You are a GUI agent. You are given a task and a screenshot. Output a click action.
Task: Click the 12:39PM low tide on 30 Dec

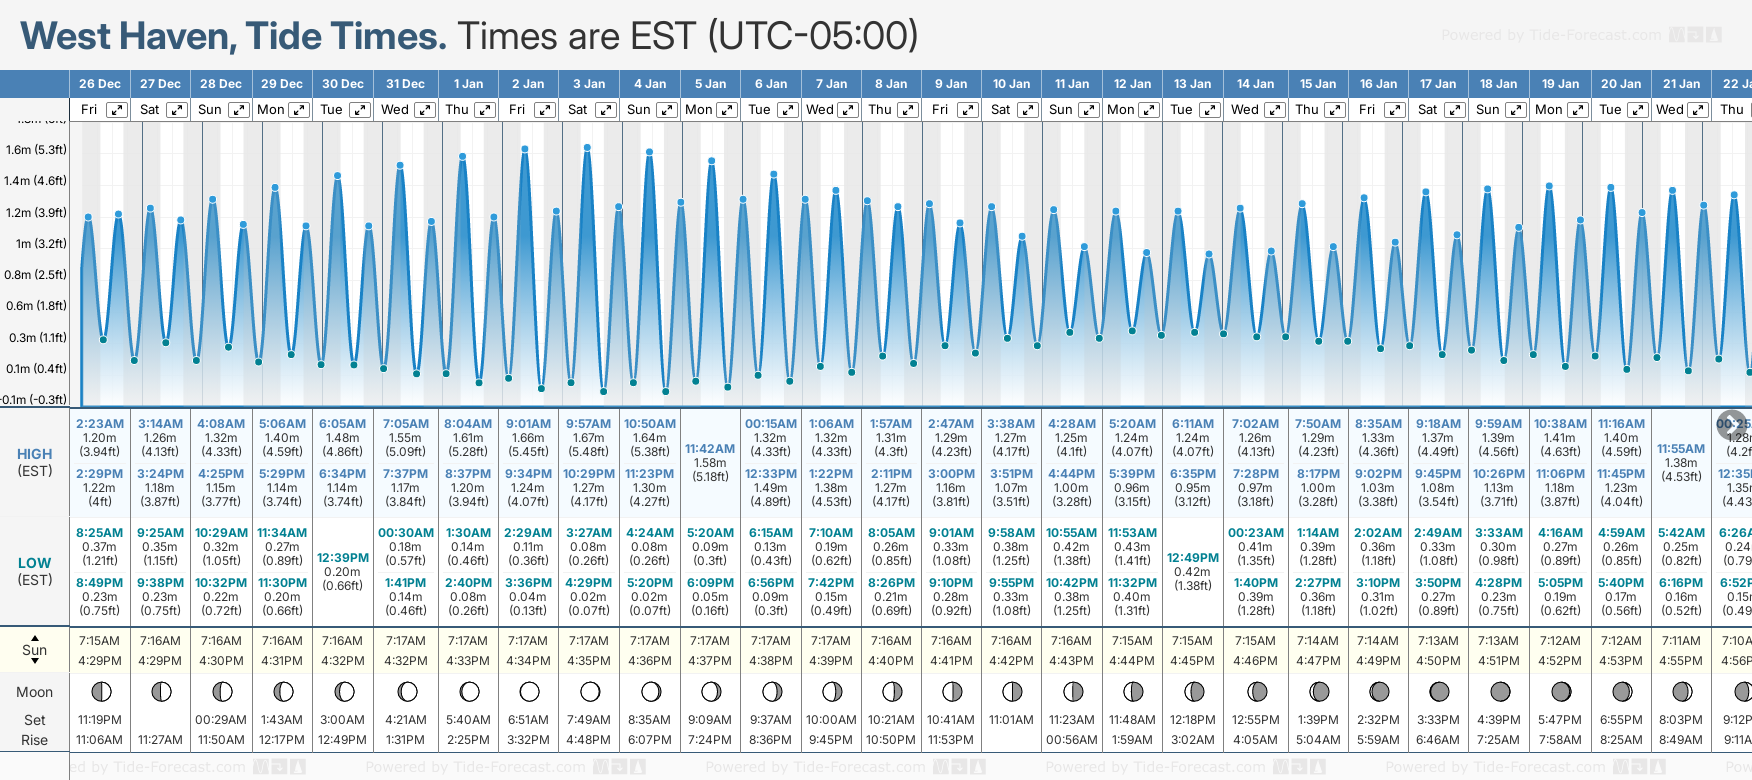[x=343, y=558]
